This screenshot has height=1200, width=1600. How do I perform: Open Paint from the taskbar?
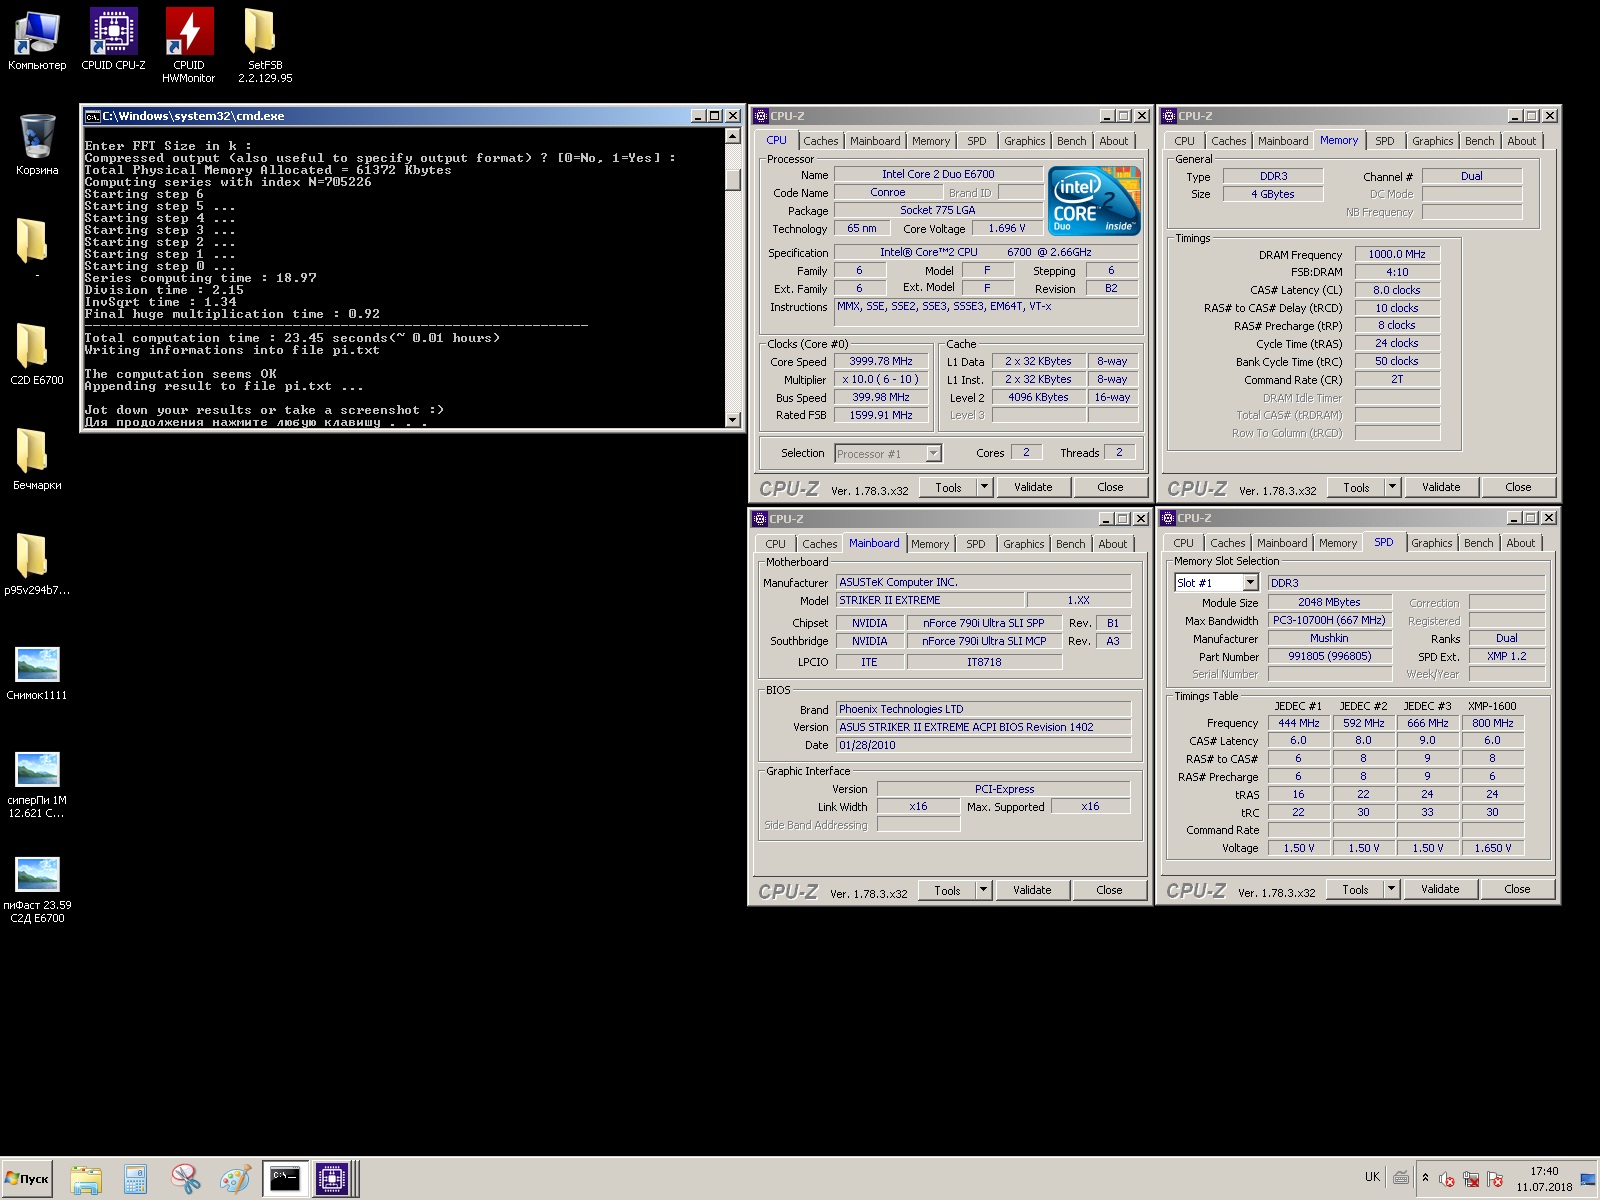235,1179
